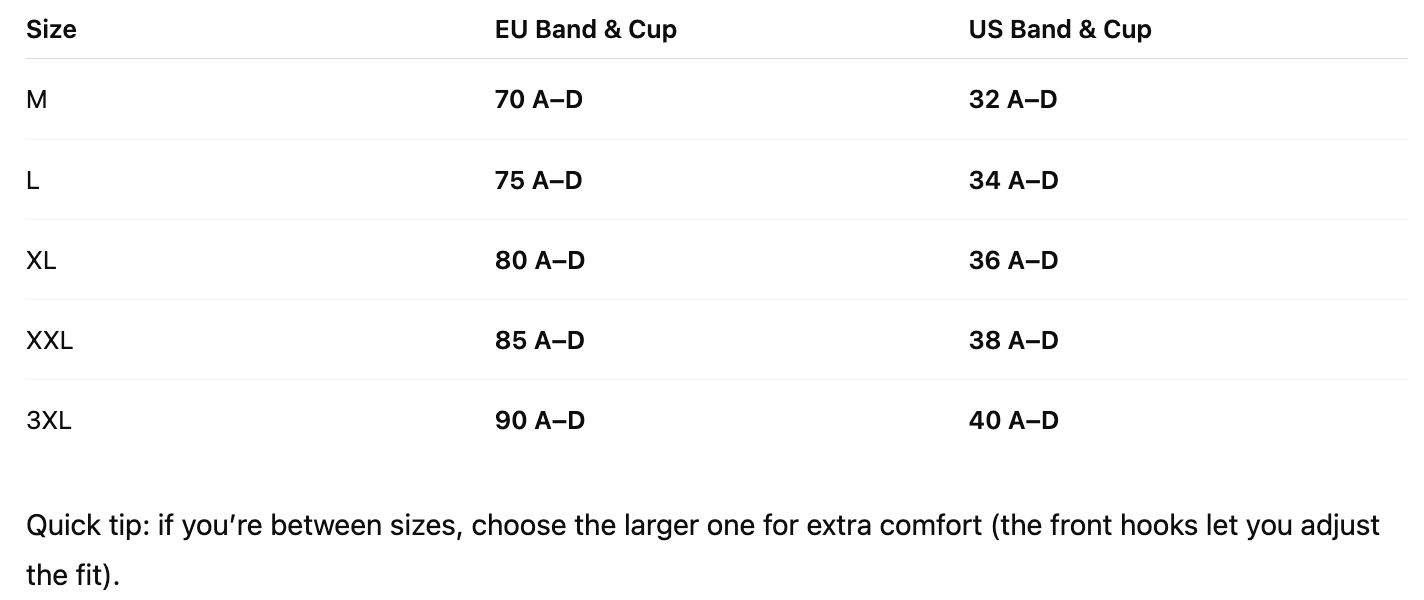The width and height of the screenshot is (1424, 600).
Task: Click the US Band & Cup header
Action: pos(1060,30)
